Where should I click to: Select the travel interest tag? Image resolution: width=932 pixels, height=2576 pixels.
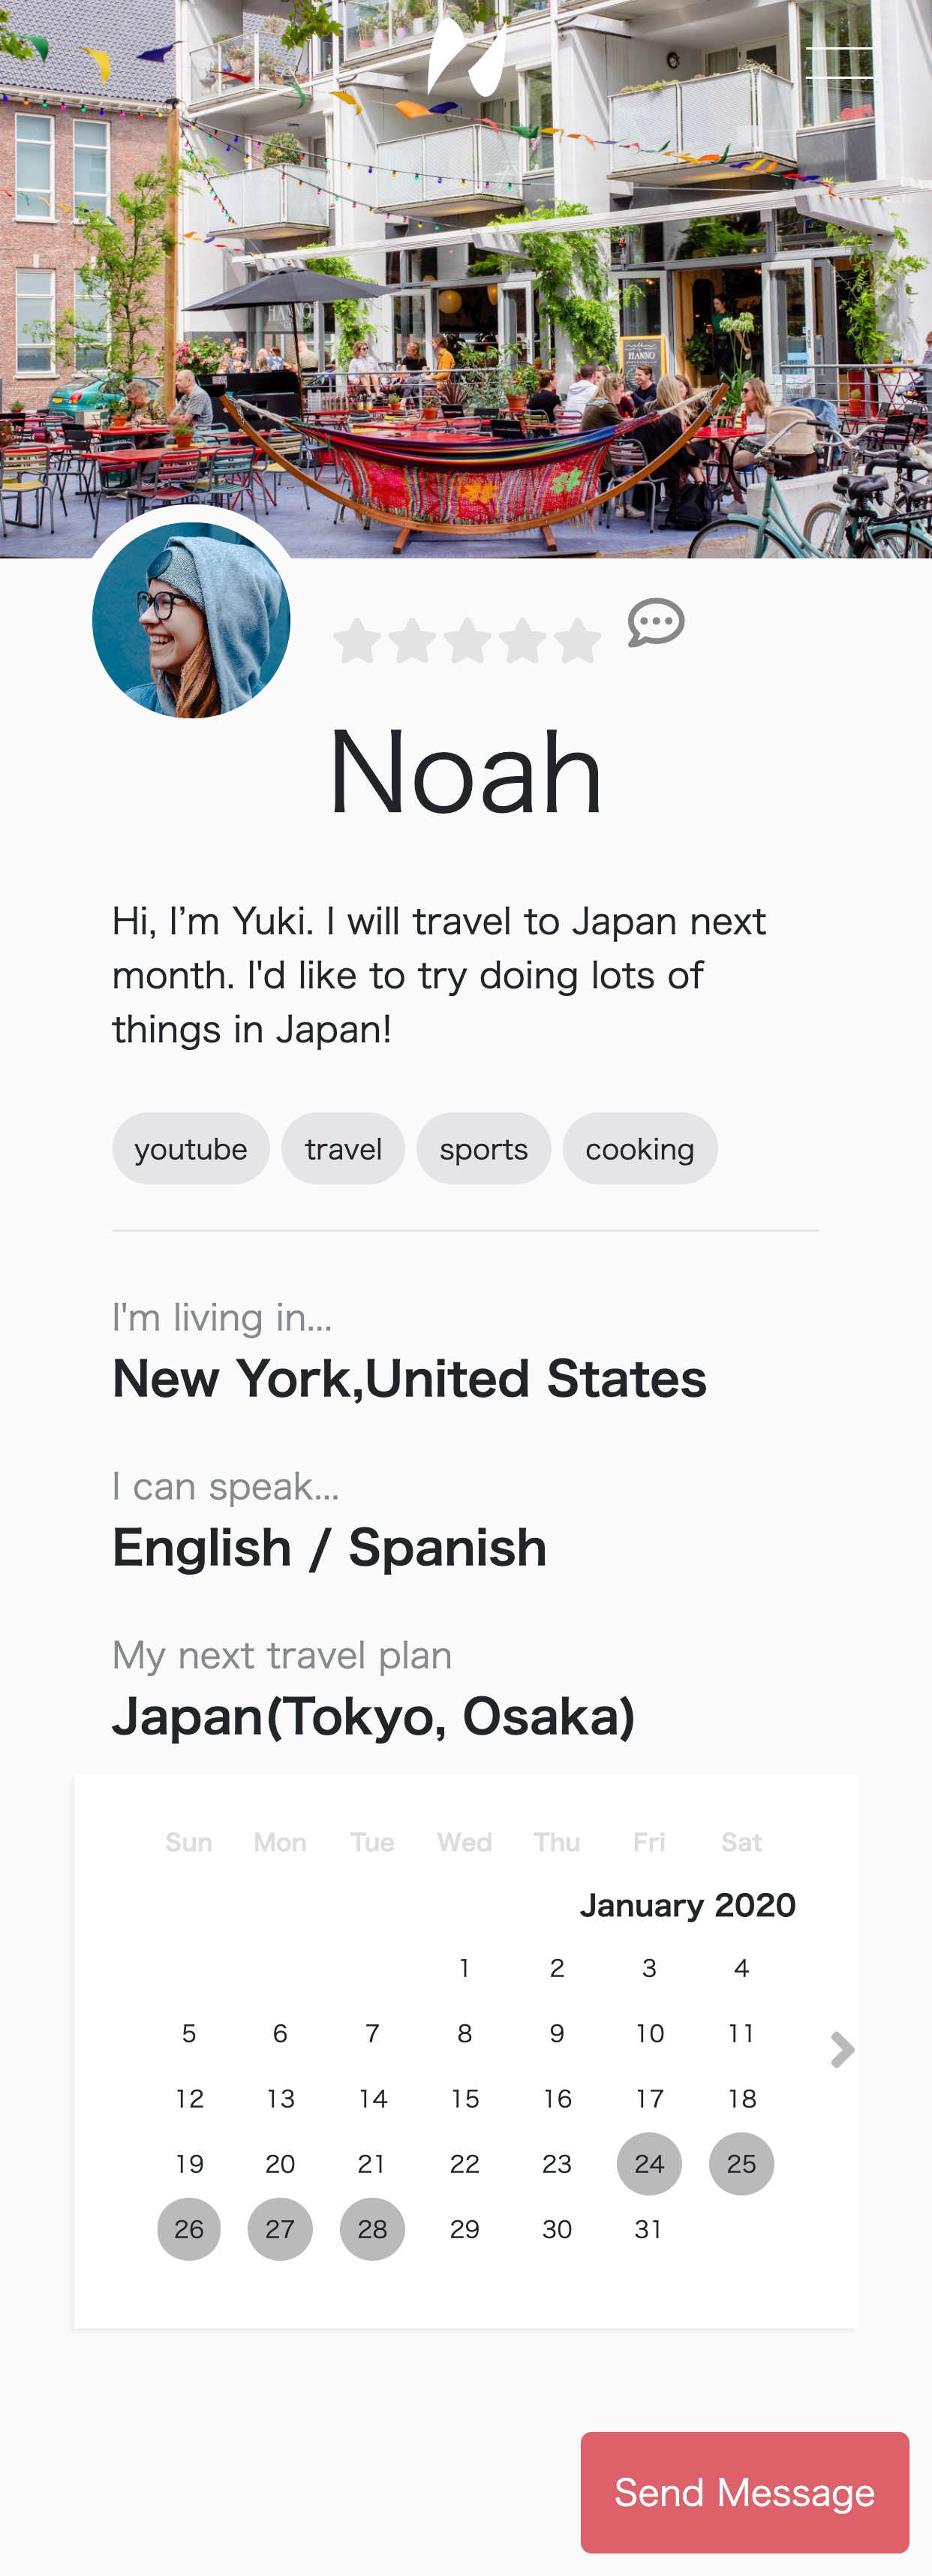343,1148
